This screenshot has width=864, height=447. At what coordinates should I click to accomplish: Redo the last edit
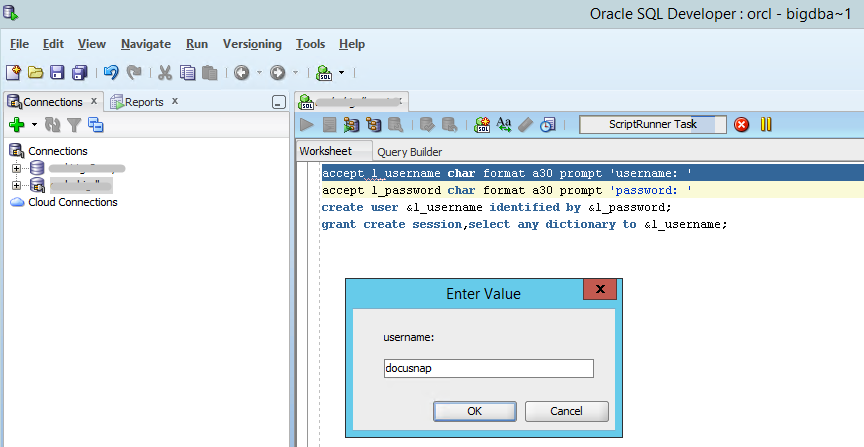coord(134,72)
